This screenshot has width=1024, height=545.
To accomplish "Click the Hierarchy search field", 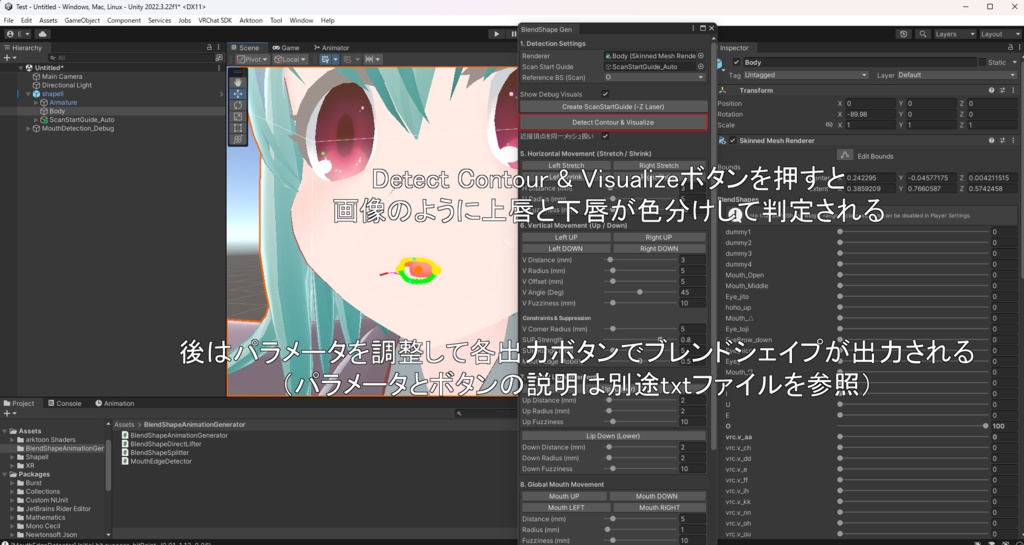I will point(131,57).
